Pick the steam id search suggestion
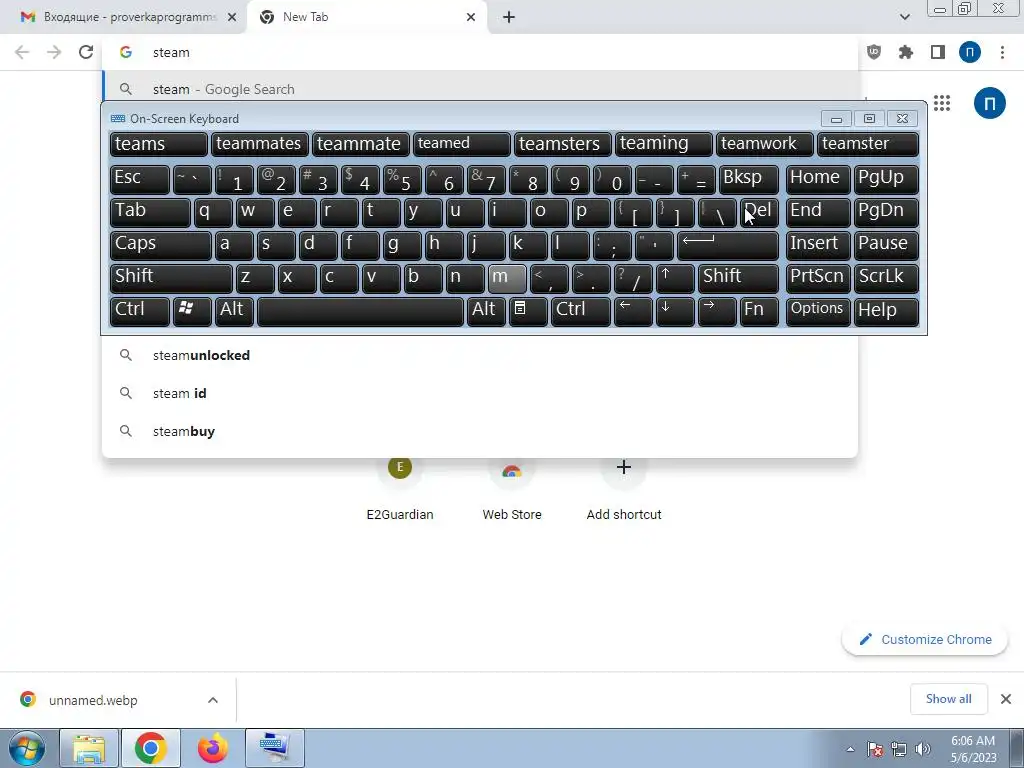This screenshot has height=768, width=1024. [x=480, y=393]
